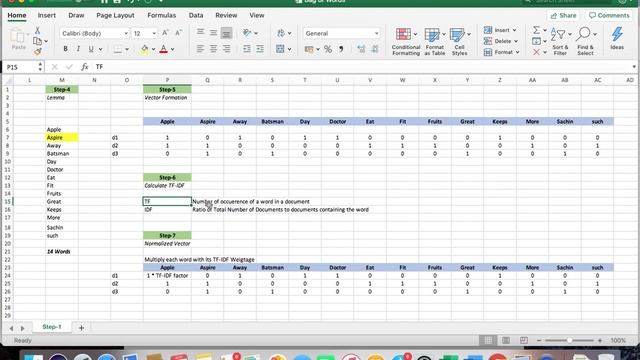The height and width of the screenshot is (360, 640).
Task: Select bottom vertical alignment
Action: tap(226, 33)
